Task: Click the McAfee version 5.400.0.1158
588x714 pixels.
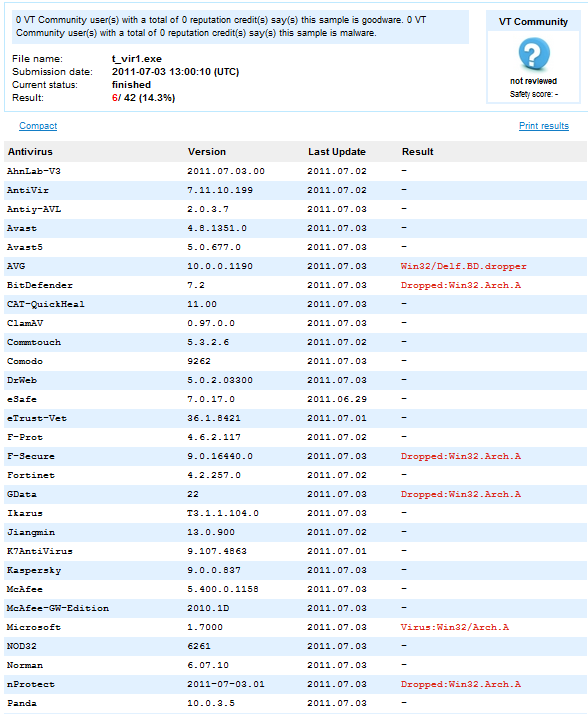Action: click(x=223, y=590)
